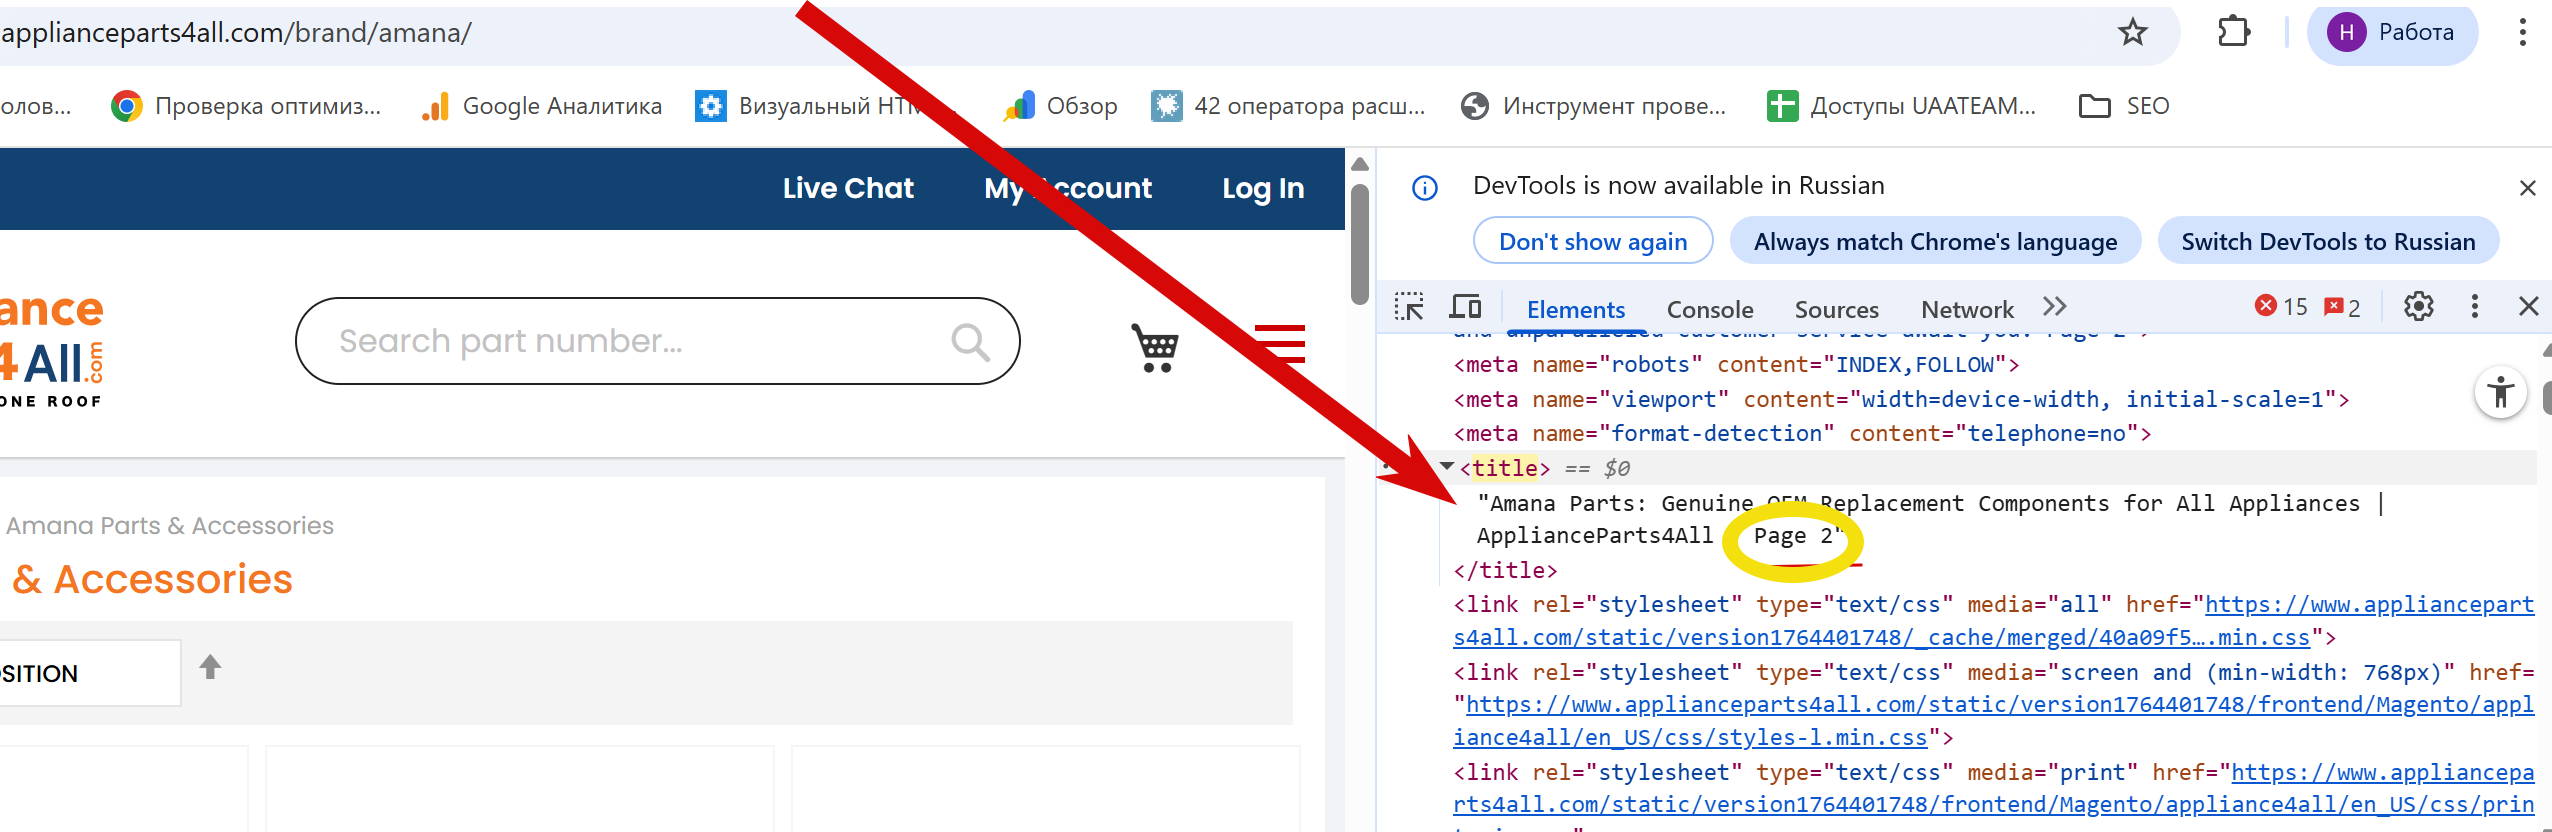Bookmark this page with the star icon
Screen dimensions: 2552x832
pyautogui.click(x=2133, y=33)
